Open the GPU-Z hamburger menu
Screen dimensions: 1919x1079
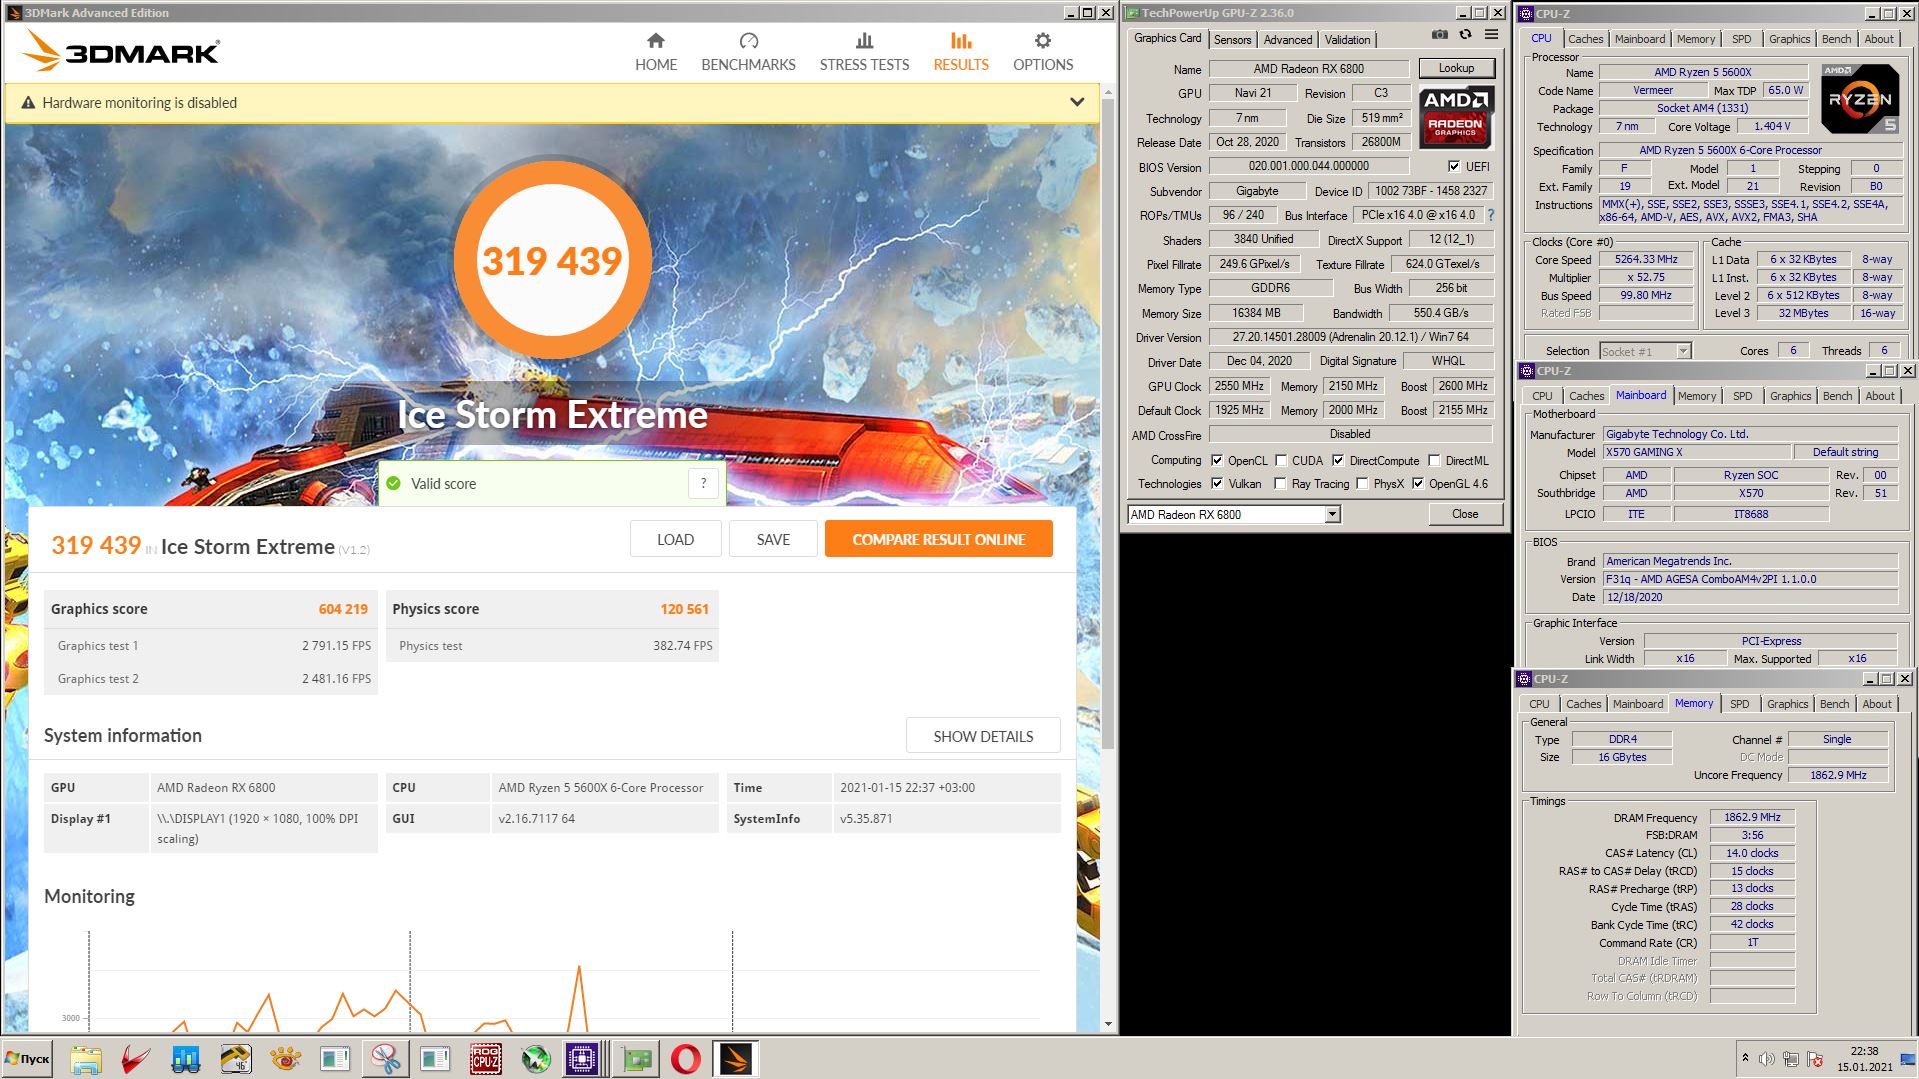(x=1491, y=34)
